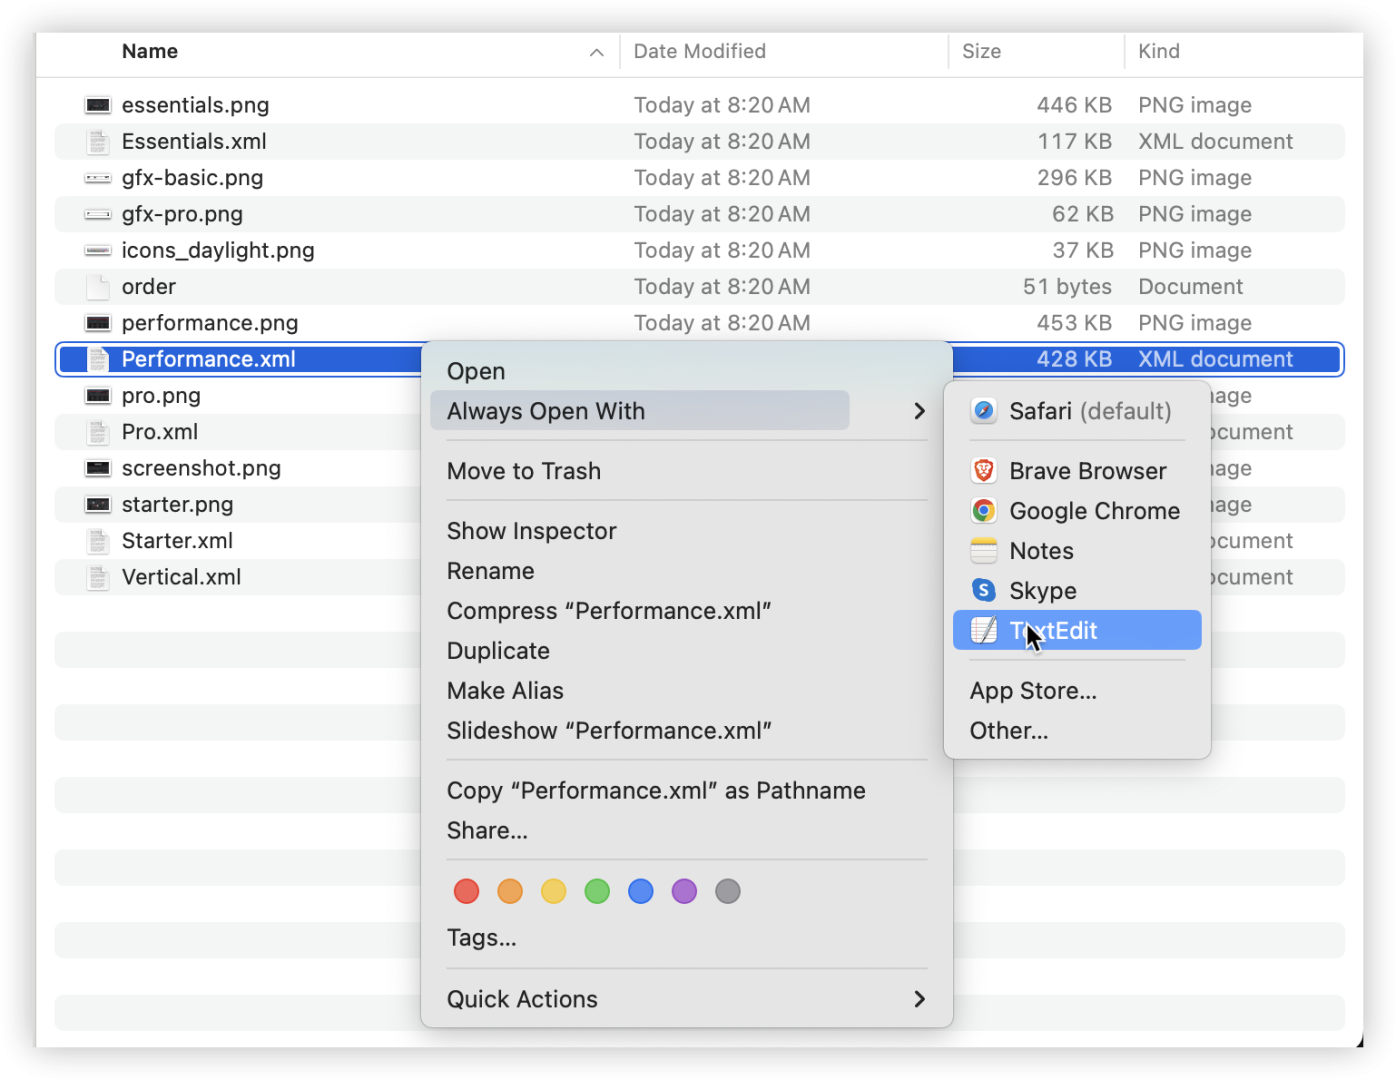Viewport: 1396px width, 1080px height.
Task: Choose Other… to pick another application
Action: pos(1009,731)
